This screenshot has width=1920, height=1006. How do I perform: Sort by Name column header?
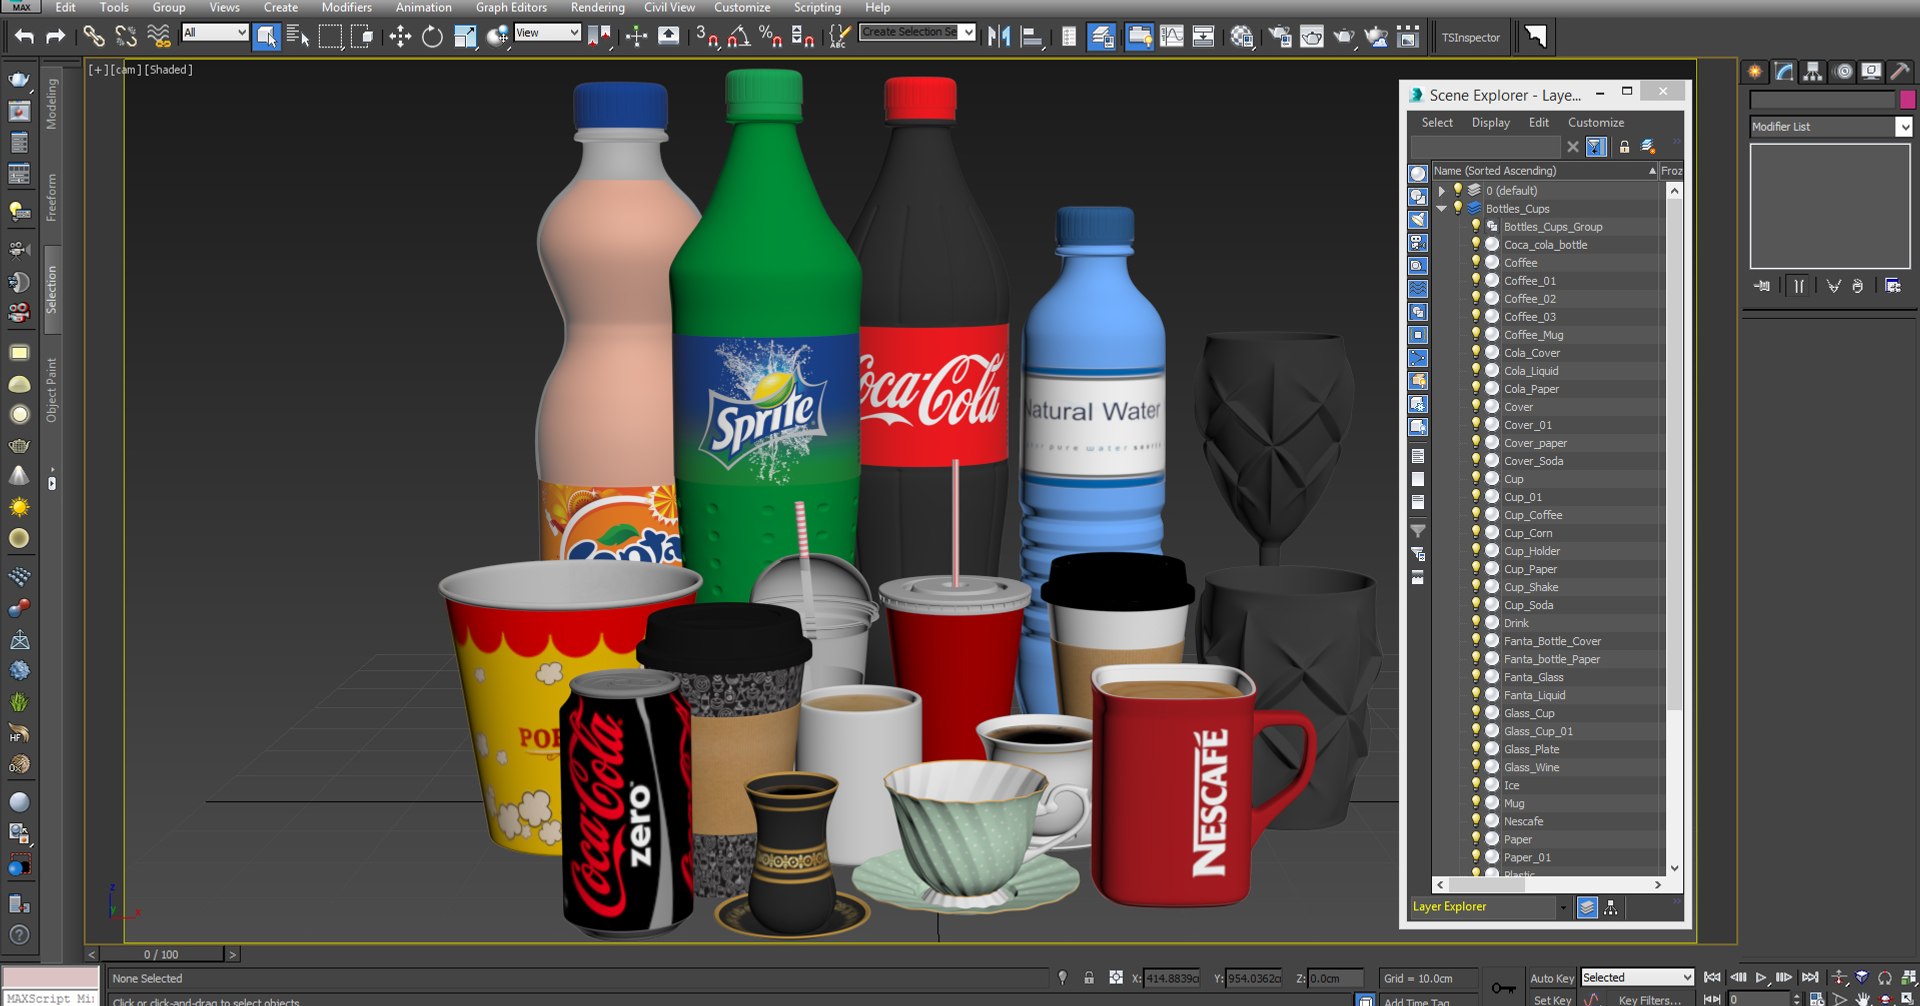(x=1544, y=171)
